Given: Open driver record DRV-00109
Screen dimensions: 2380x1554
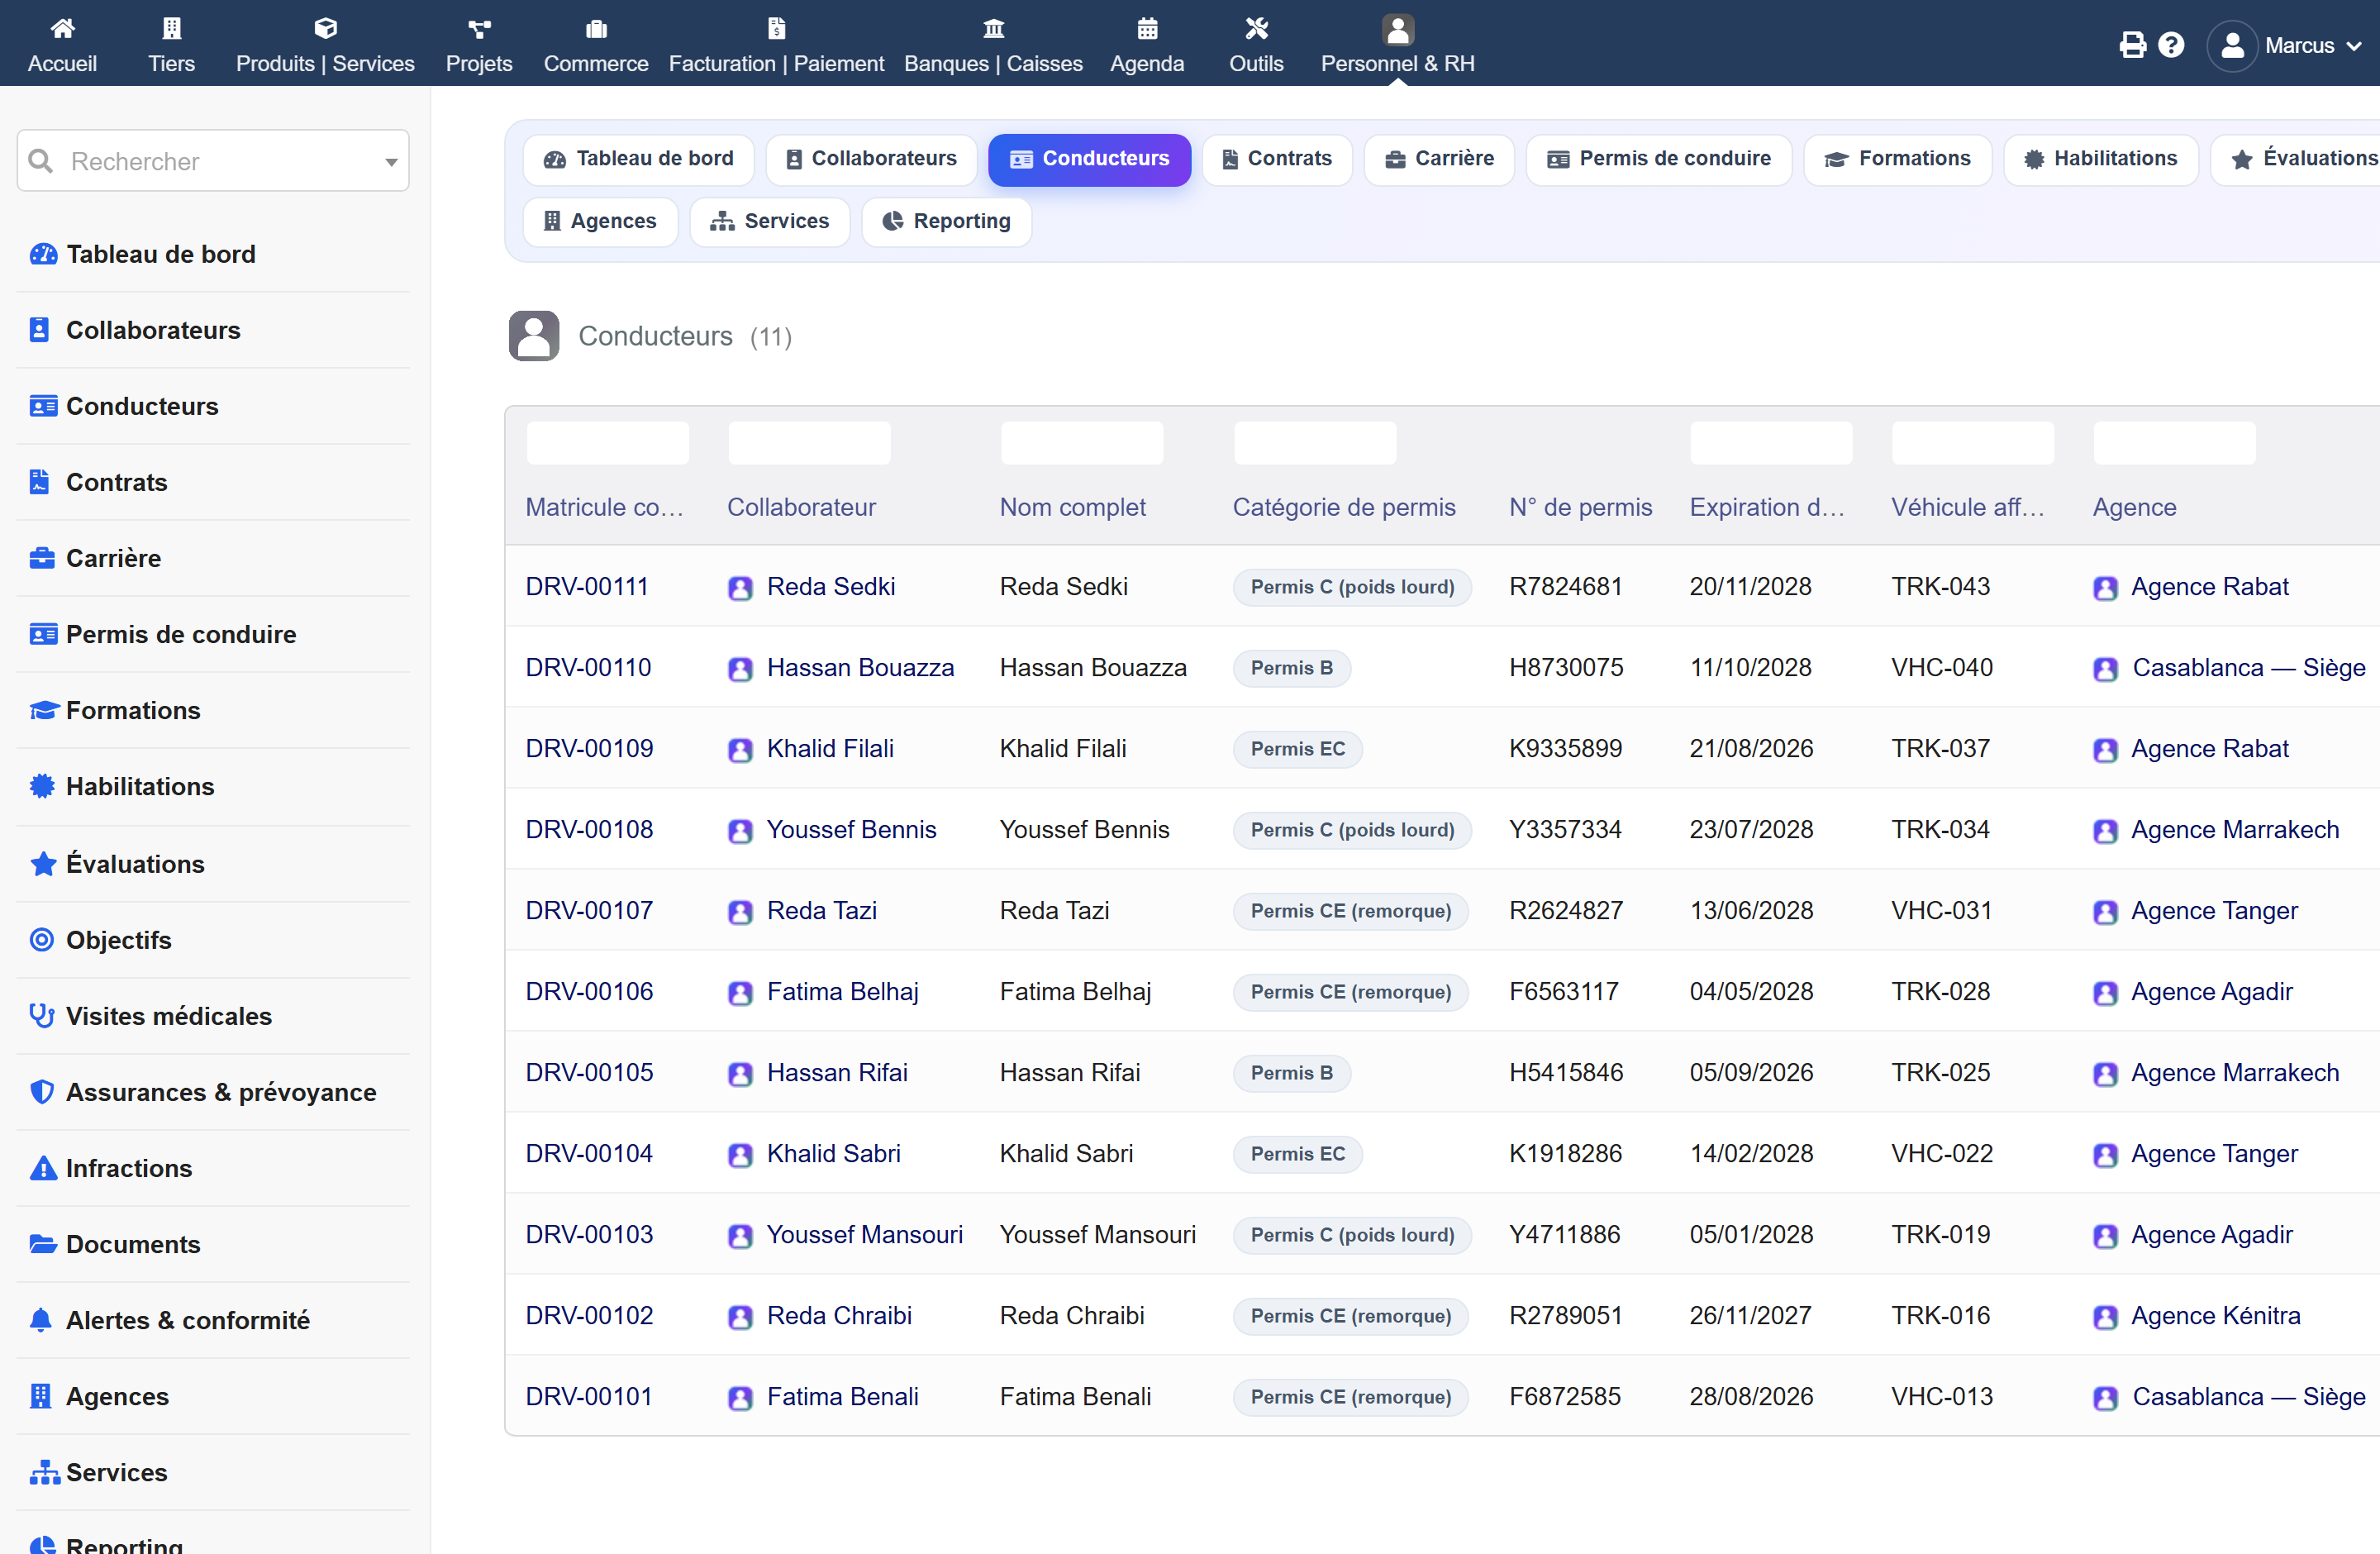Looking at the screenshot, I should tap(589, 748).
